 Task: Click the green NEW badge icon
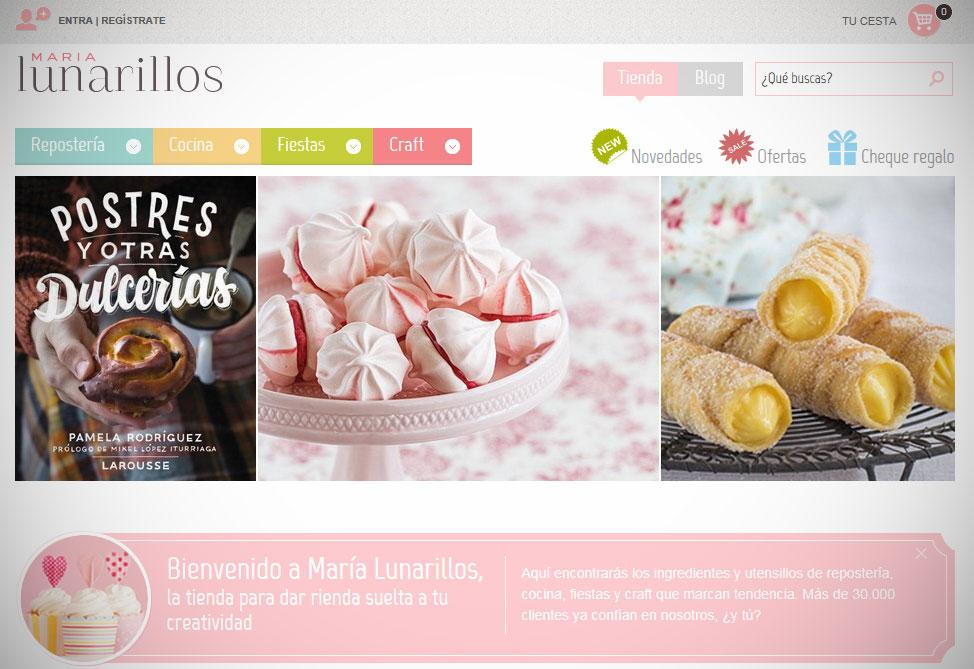point(609,147)
